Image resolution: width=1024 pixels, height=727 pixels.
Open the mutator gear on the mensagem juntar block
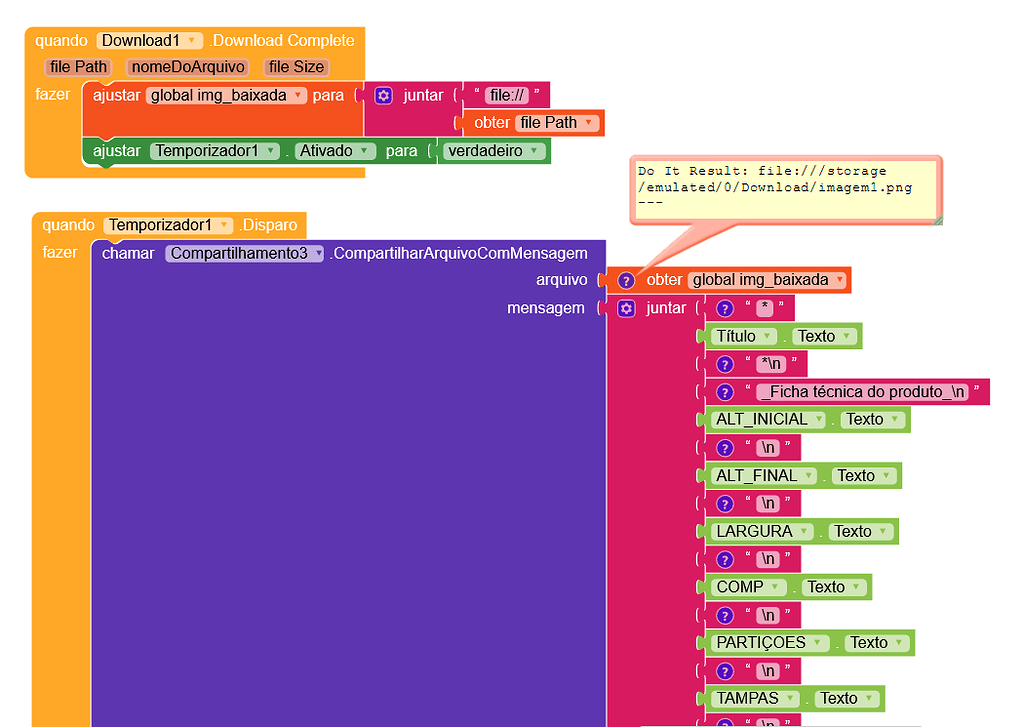[628, 308]
